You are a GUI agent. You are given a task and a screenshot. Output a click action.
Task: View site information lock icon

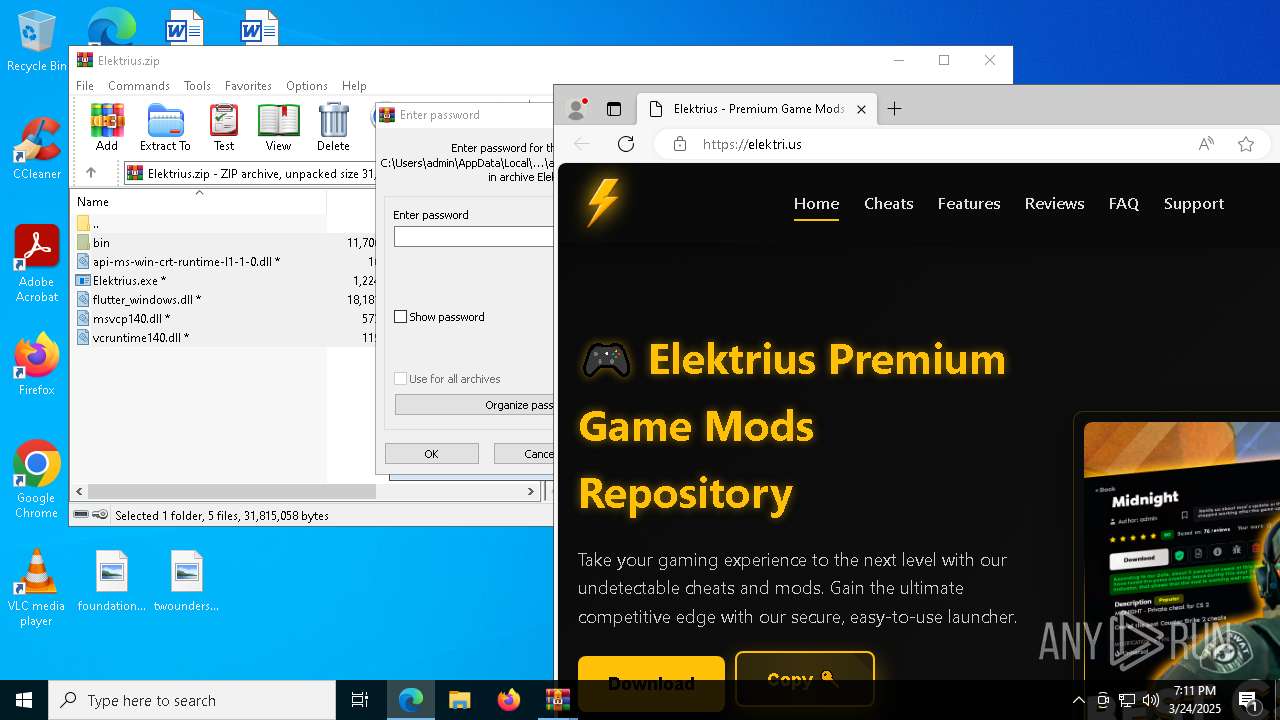point(680,144)
